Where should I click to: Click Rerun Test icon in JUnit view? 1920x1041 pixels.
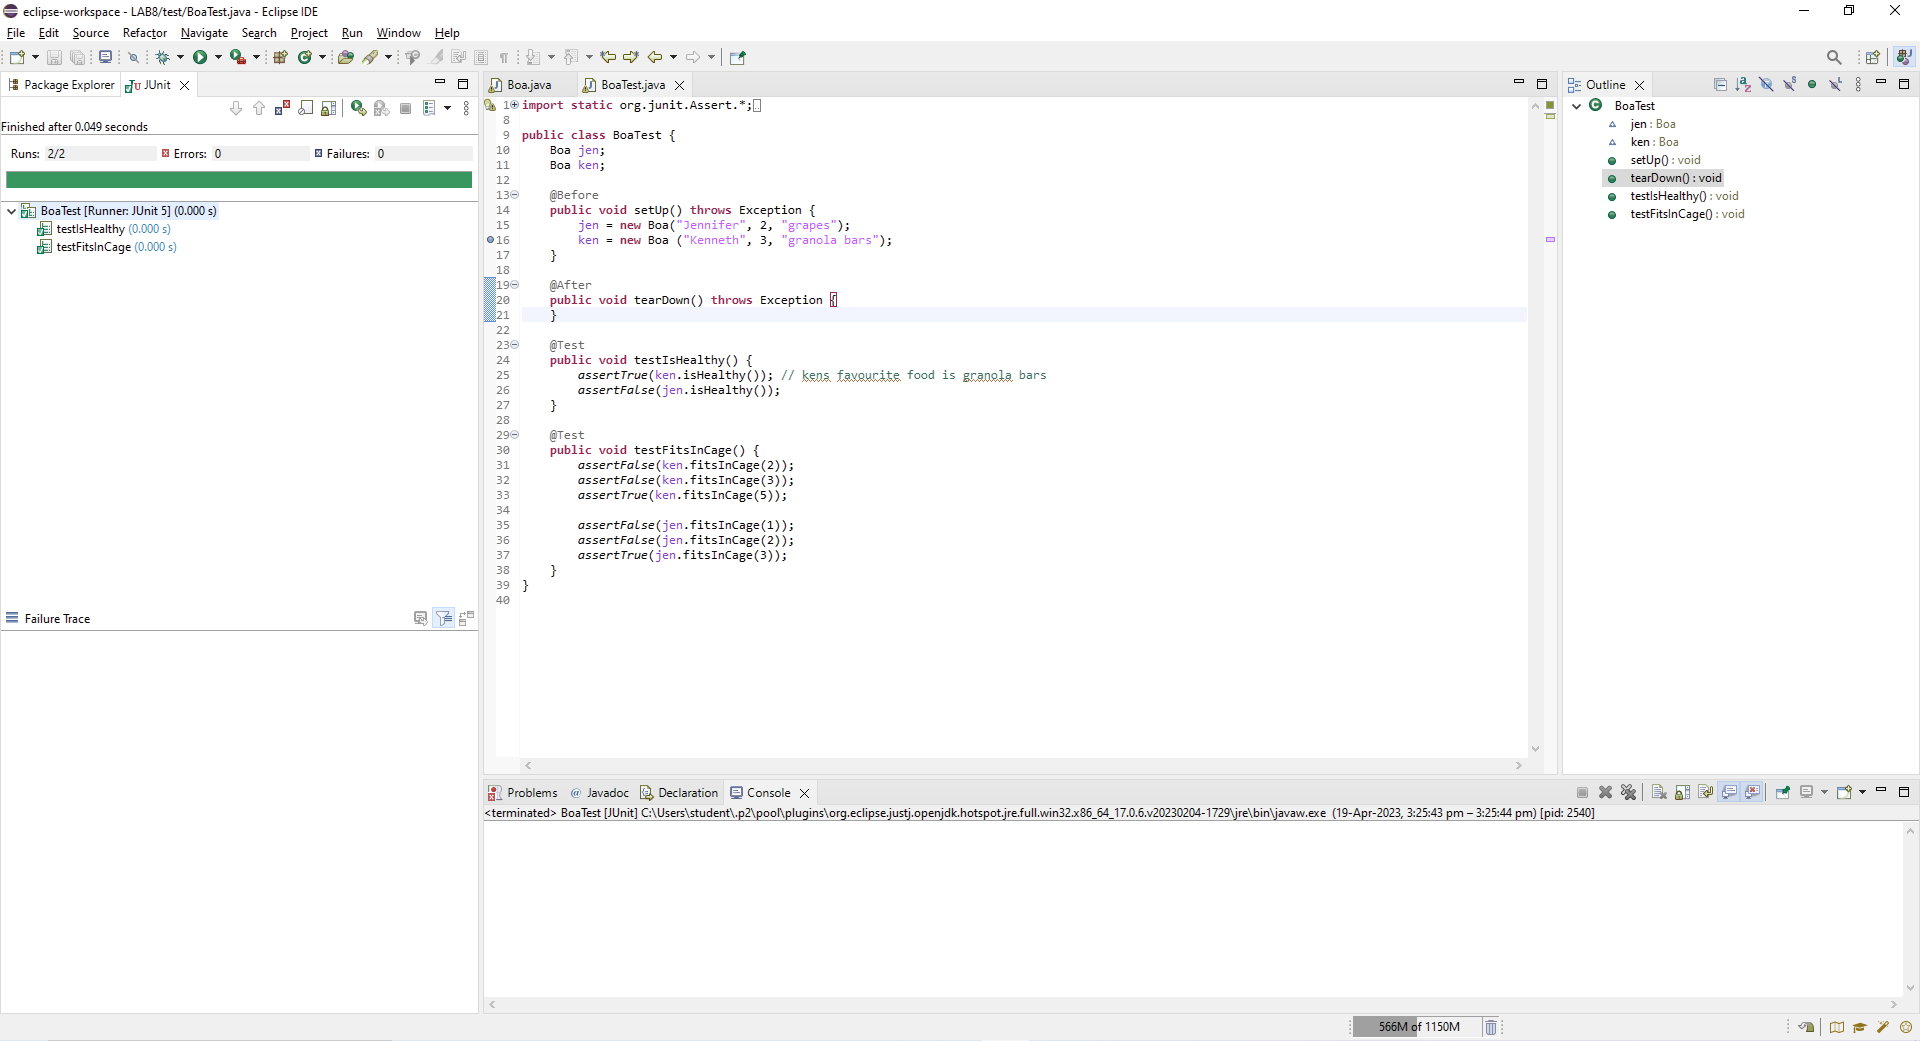(358, 108)
